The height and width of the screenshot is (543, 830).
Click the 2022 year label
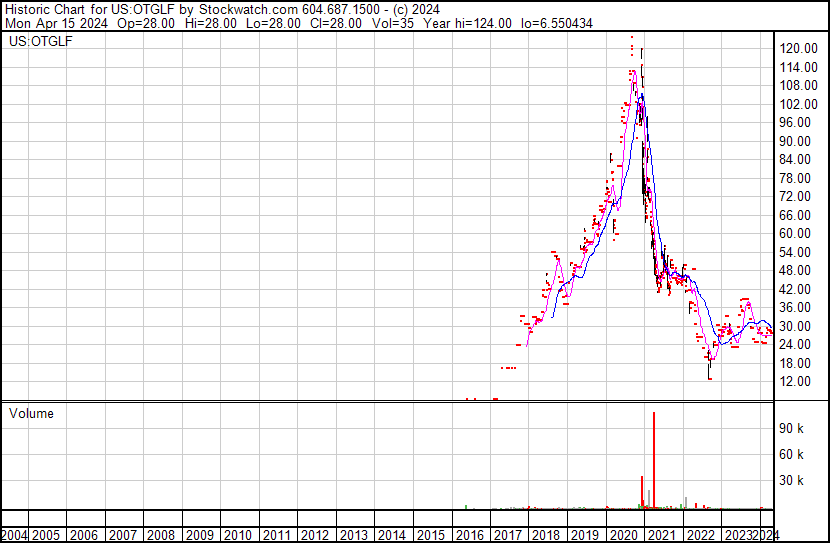tap(700, 535)
